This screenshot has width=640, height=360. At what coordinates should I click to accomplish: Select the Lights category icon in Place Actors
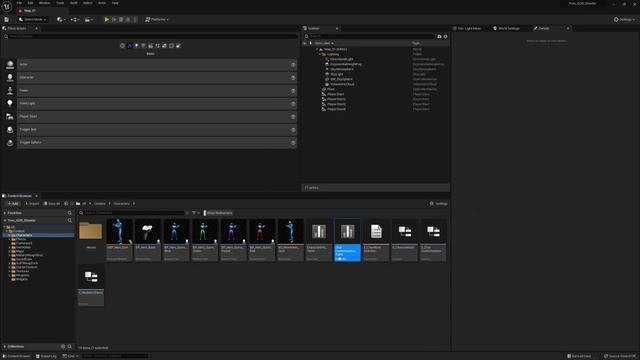tap(137, 46)
